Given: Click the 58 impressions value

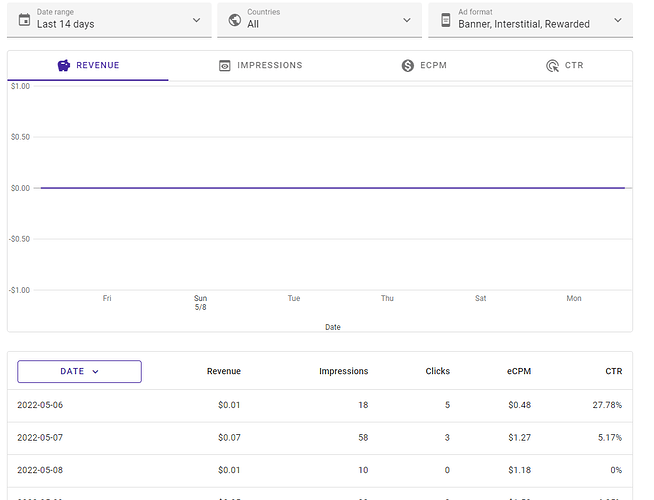Looking at the screenshot, I should pos(363,437).
